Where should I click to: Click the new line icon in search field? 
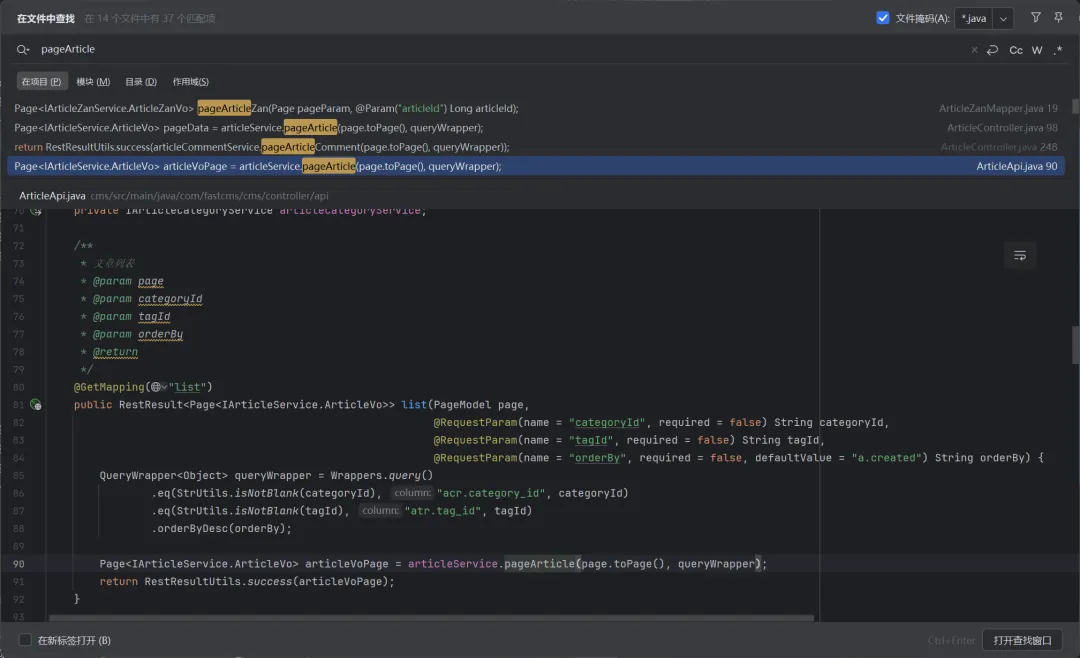coord(992,50)
